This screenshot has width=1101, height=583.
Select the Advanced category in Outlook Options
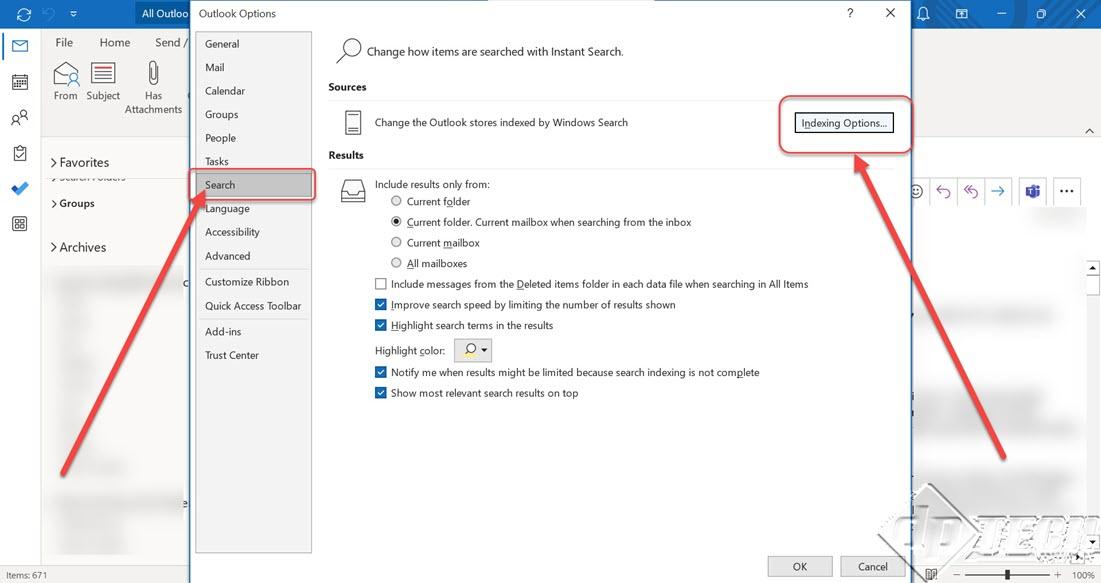point(253,256)
